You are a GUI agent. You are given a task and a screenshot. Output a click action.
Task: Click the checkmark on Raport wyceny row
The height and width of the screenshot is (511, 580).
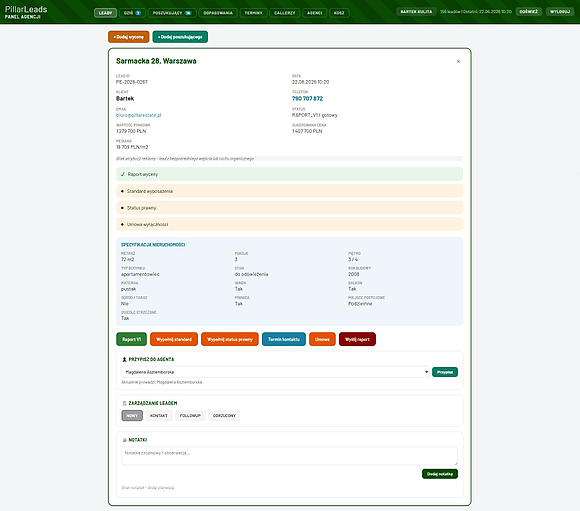(x=123, y=174)
